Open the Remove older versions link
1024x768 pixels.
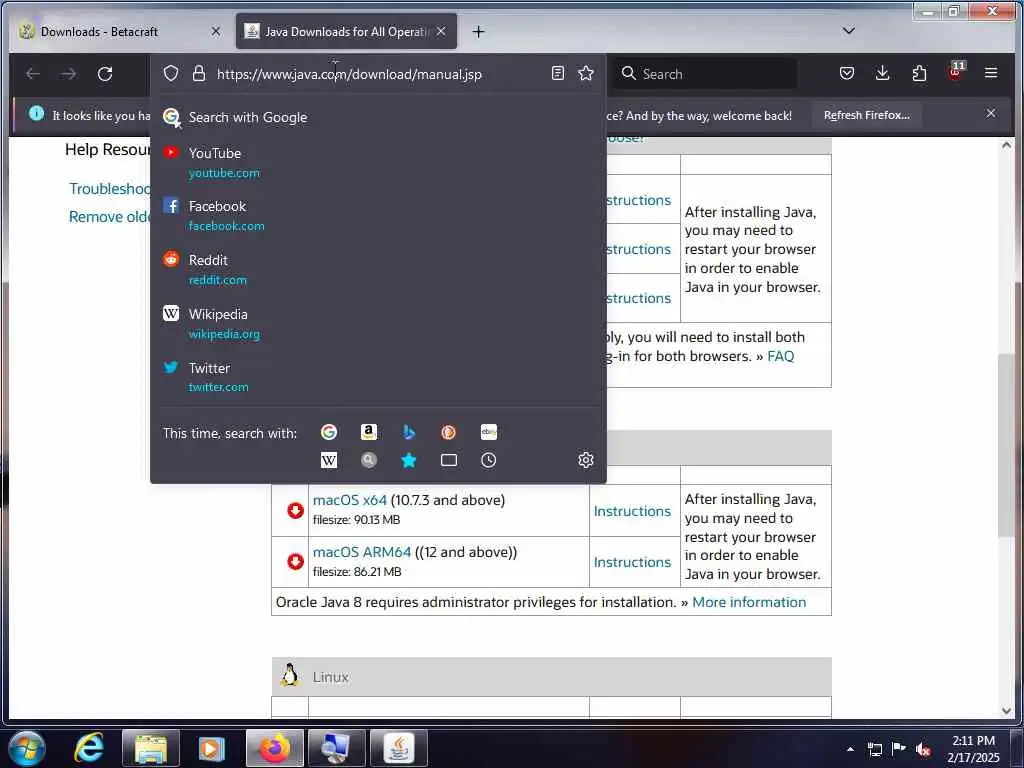(x=110, y=217)
